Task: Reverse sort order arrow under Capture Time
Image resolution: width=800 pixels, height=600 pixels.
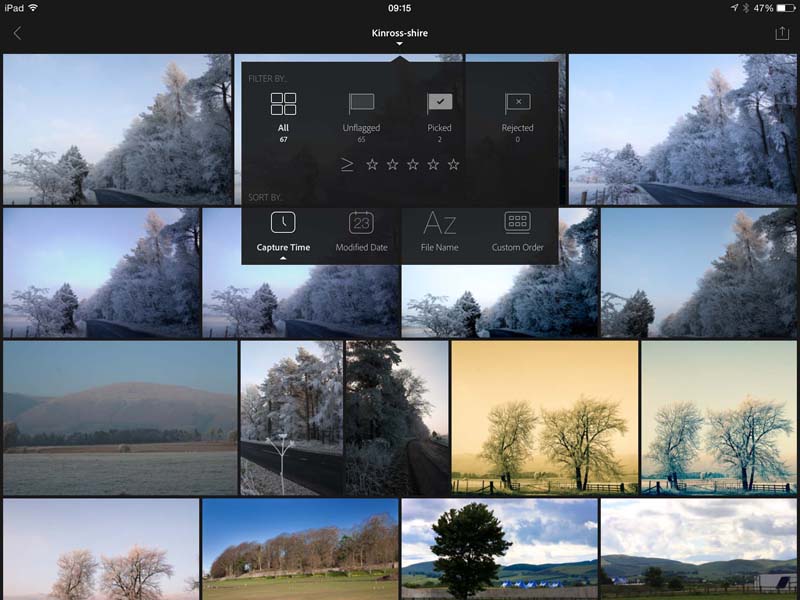Action: pyautogui.click(x=283, y=259)
